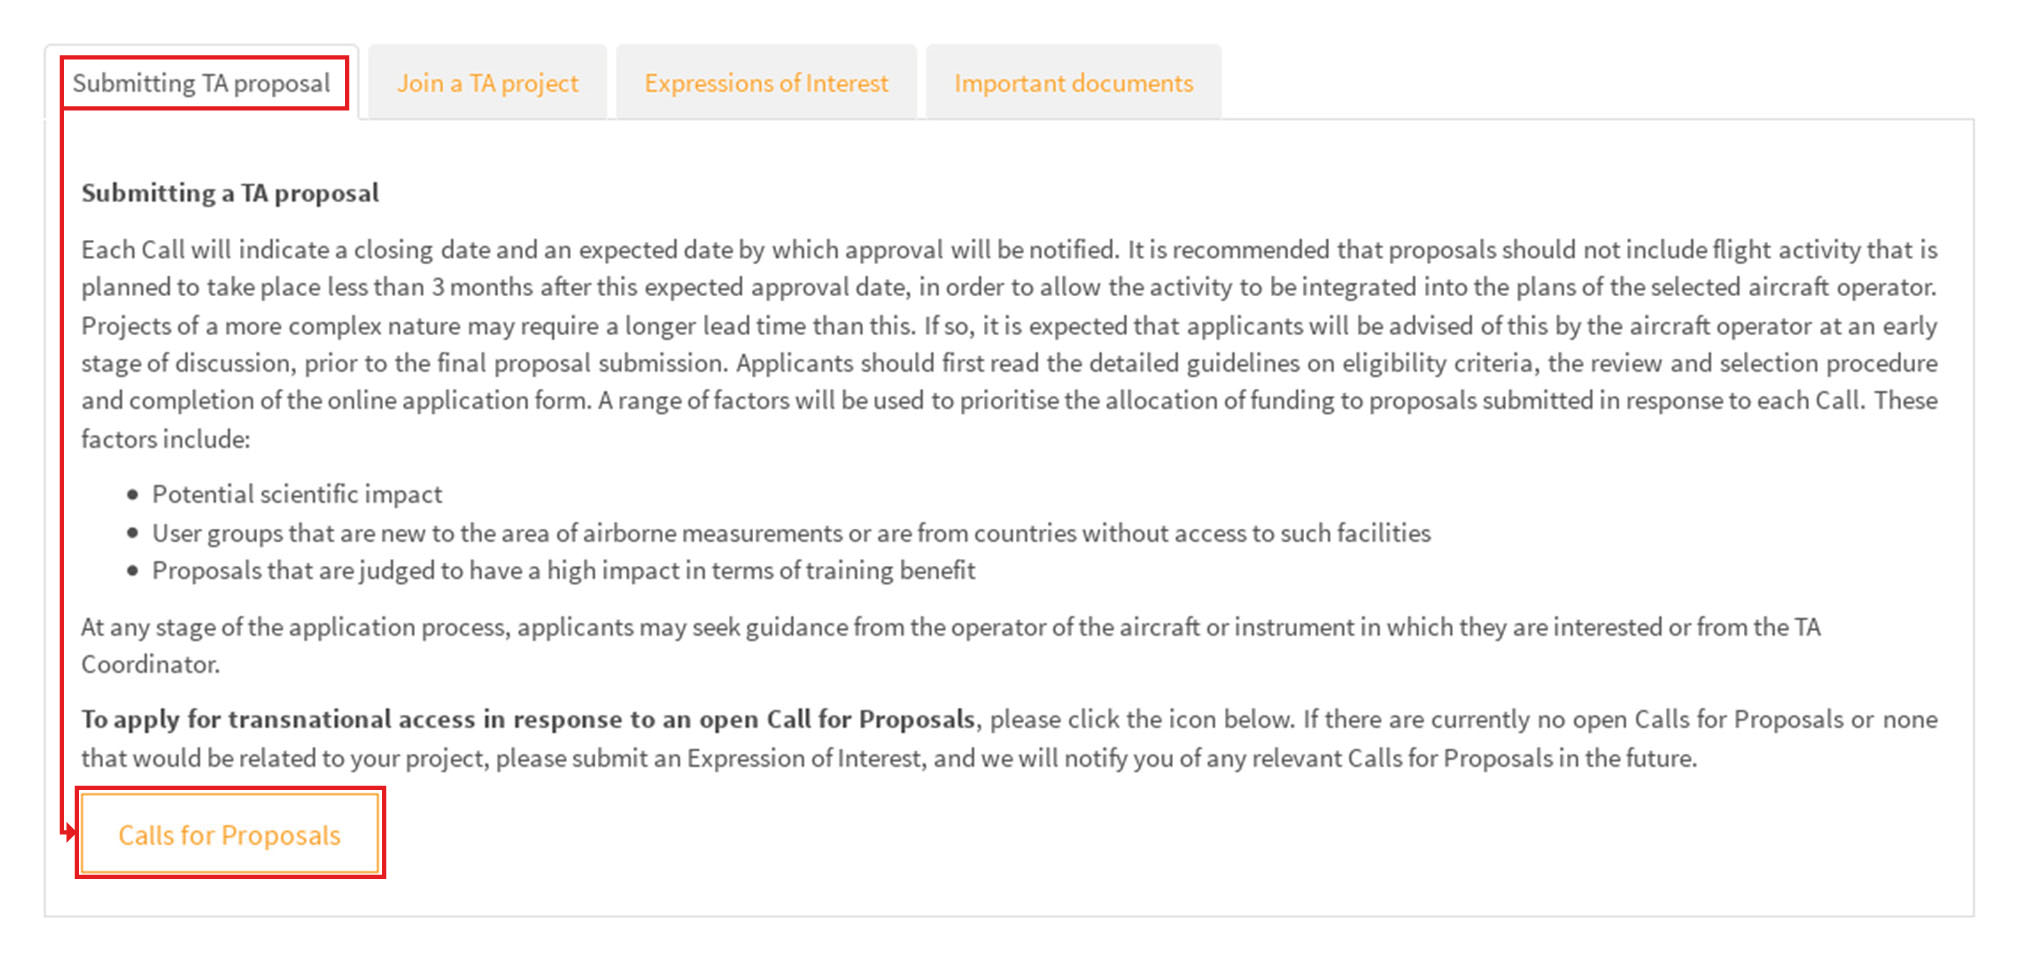Click the Potential scientific impact list item

click(x=297, y=495)
